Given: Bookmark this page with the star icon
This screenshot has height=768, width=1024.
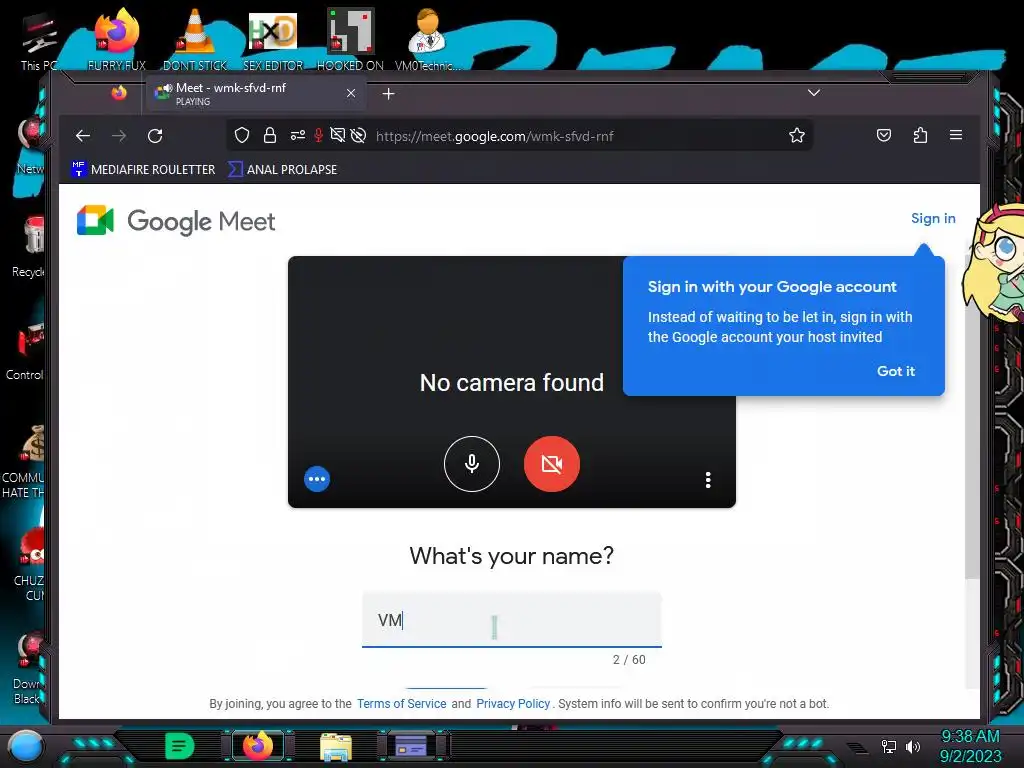Looking at the screenshot, I should click(797, 135).
